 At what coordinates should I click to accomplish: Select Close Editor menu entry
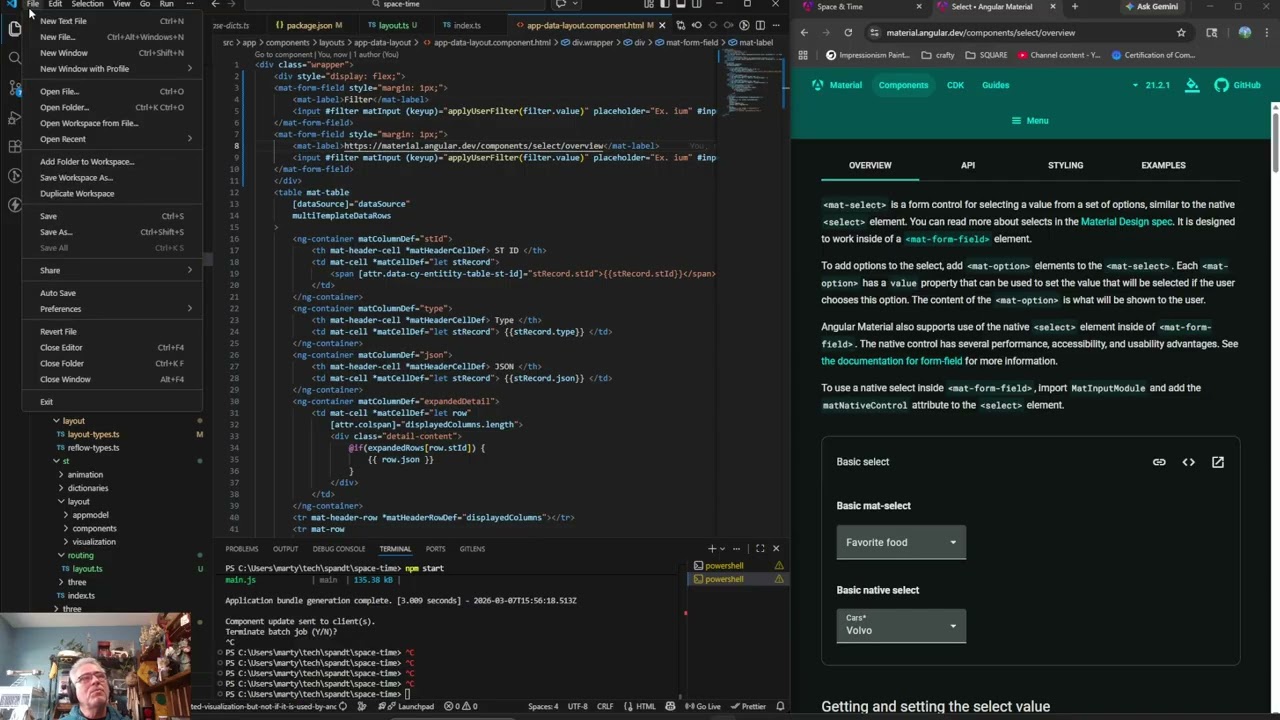point(112,347)
